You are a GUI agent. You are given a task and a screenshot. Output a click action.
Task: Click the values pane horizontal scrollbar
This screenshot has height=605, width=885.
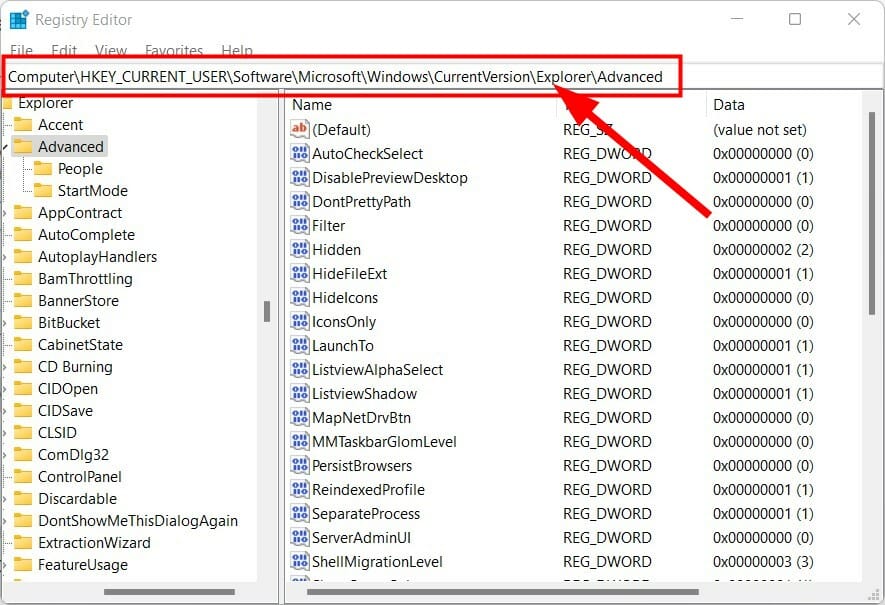click(x=502, y=592)
